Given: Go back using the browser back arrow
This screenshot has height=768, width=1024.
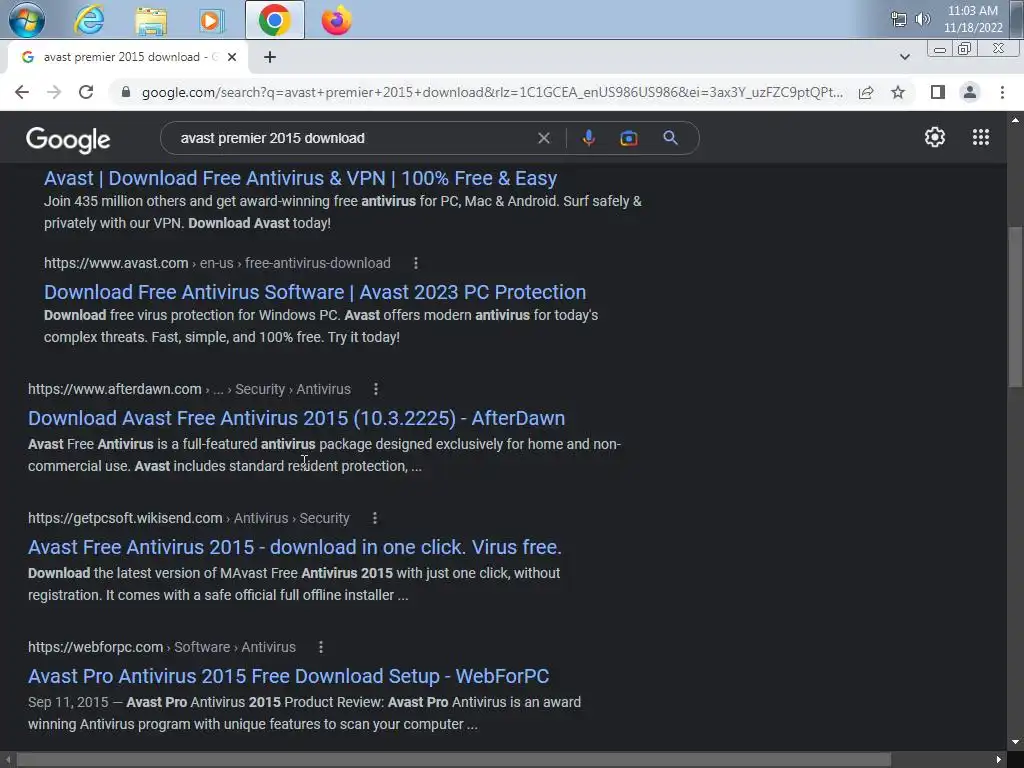Looking at the screenshot, I should 22,92.
